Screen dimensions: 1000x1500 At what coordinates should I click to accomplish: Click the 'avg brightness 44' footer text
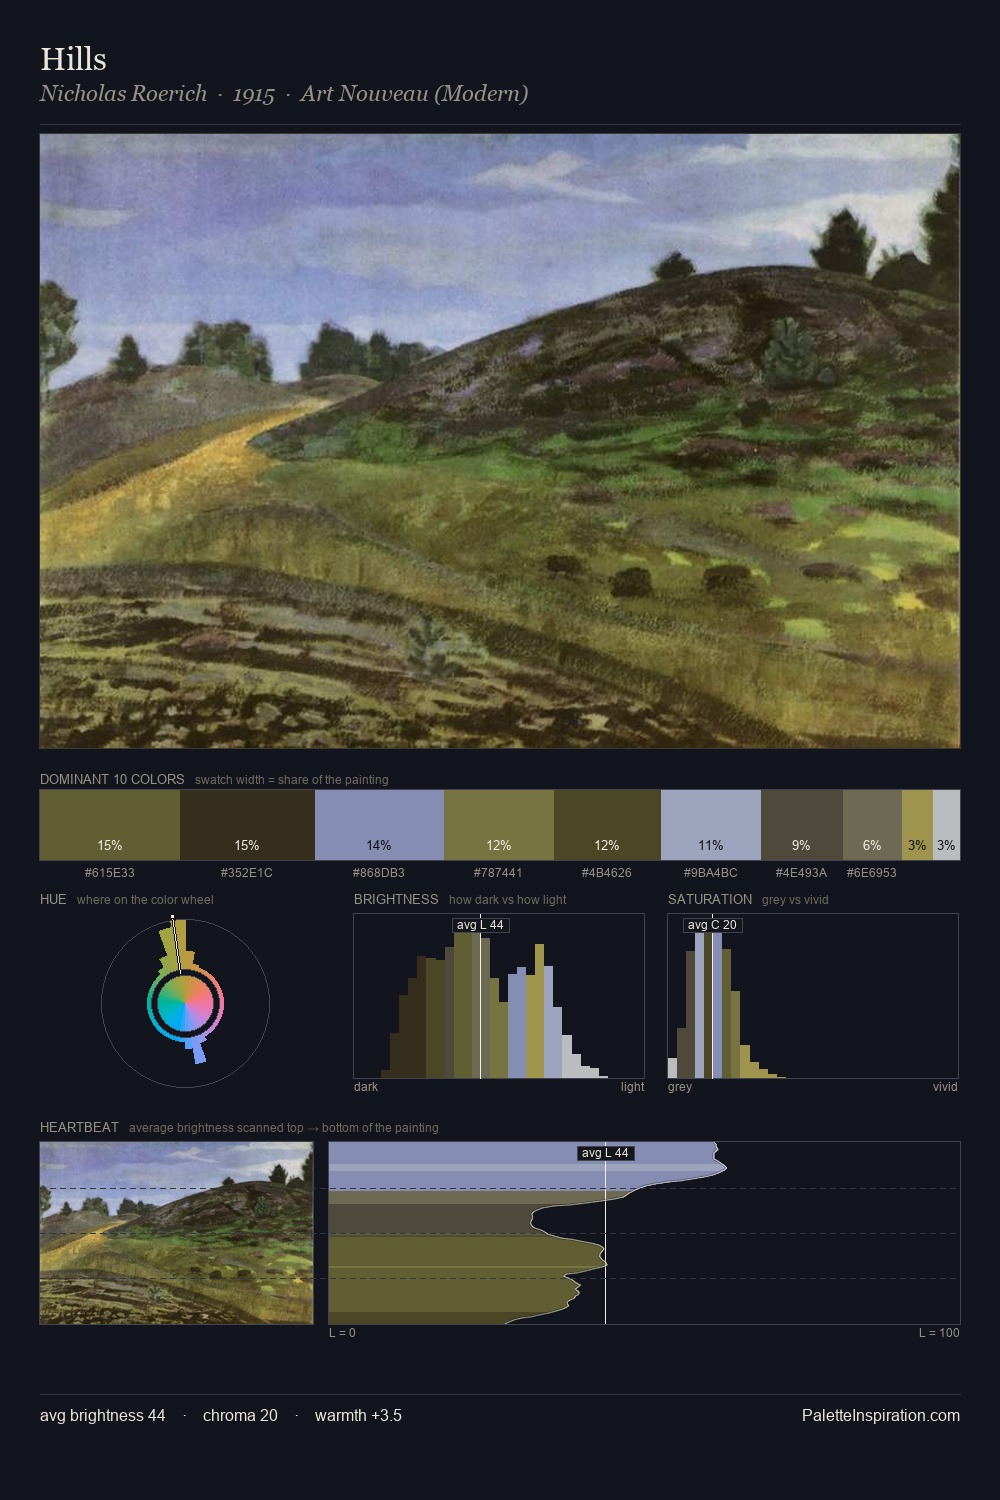click(x=103, y=1415)
